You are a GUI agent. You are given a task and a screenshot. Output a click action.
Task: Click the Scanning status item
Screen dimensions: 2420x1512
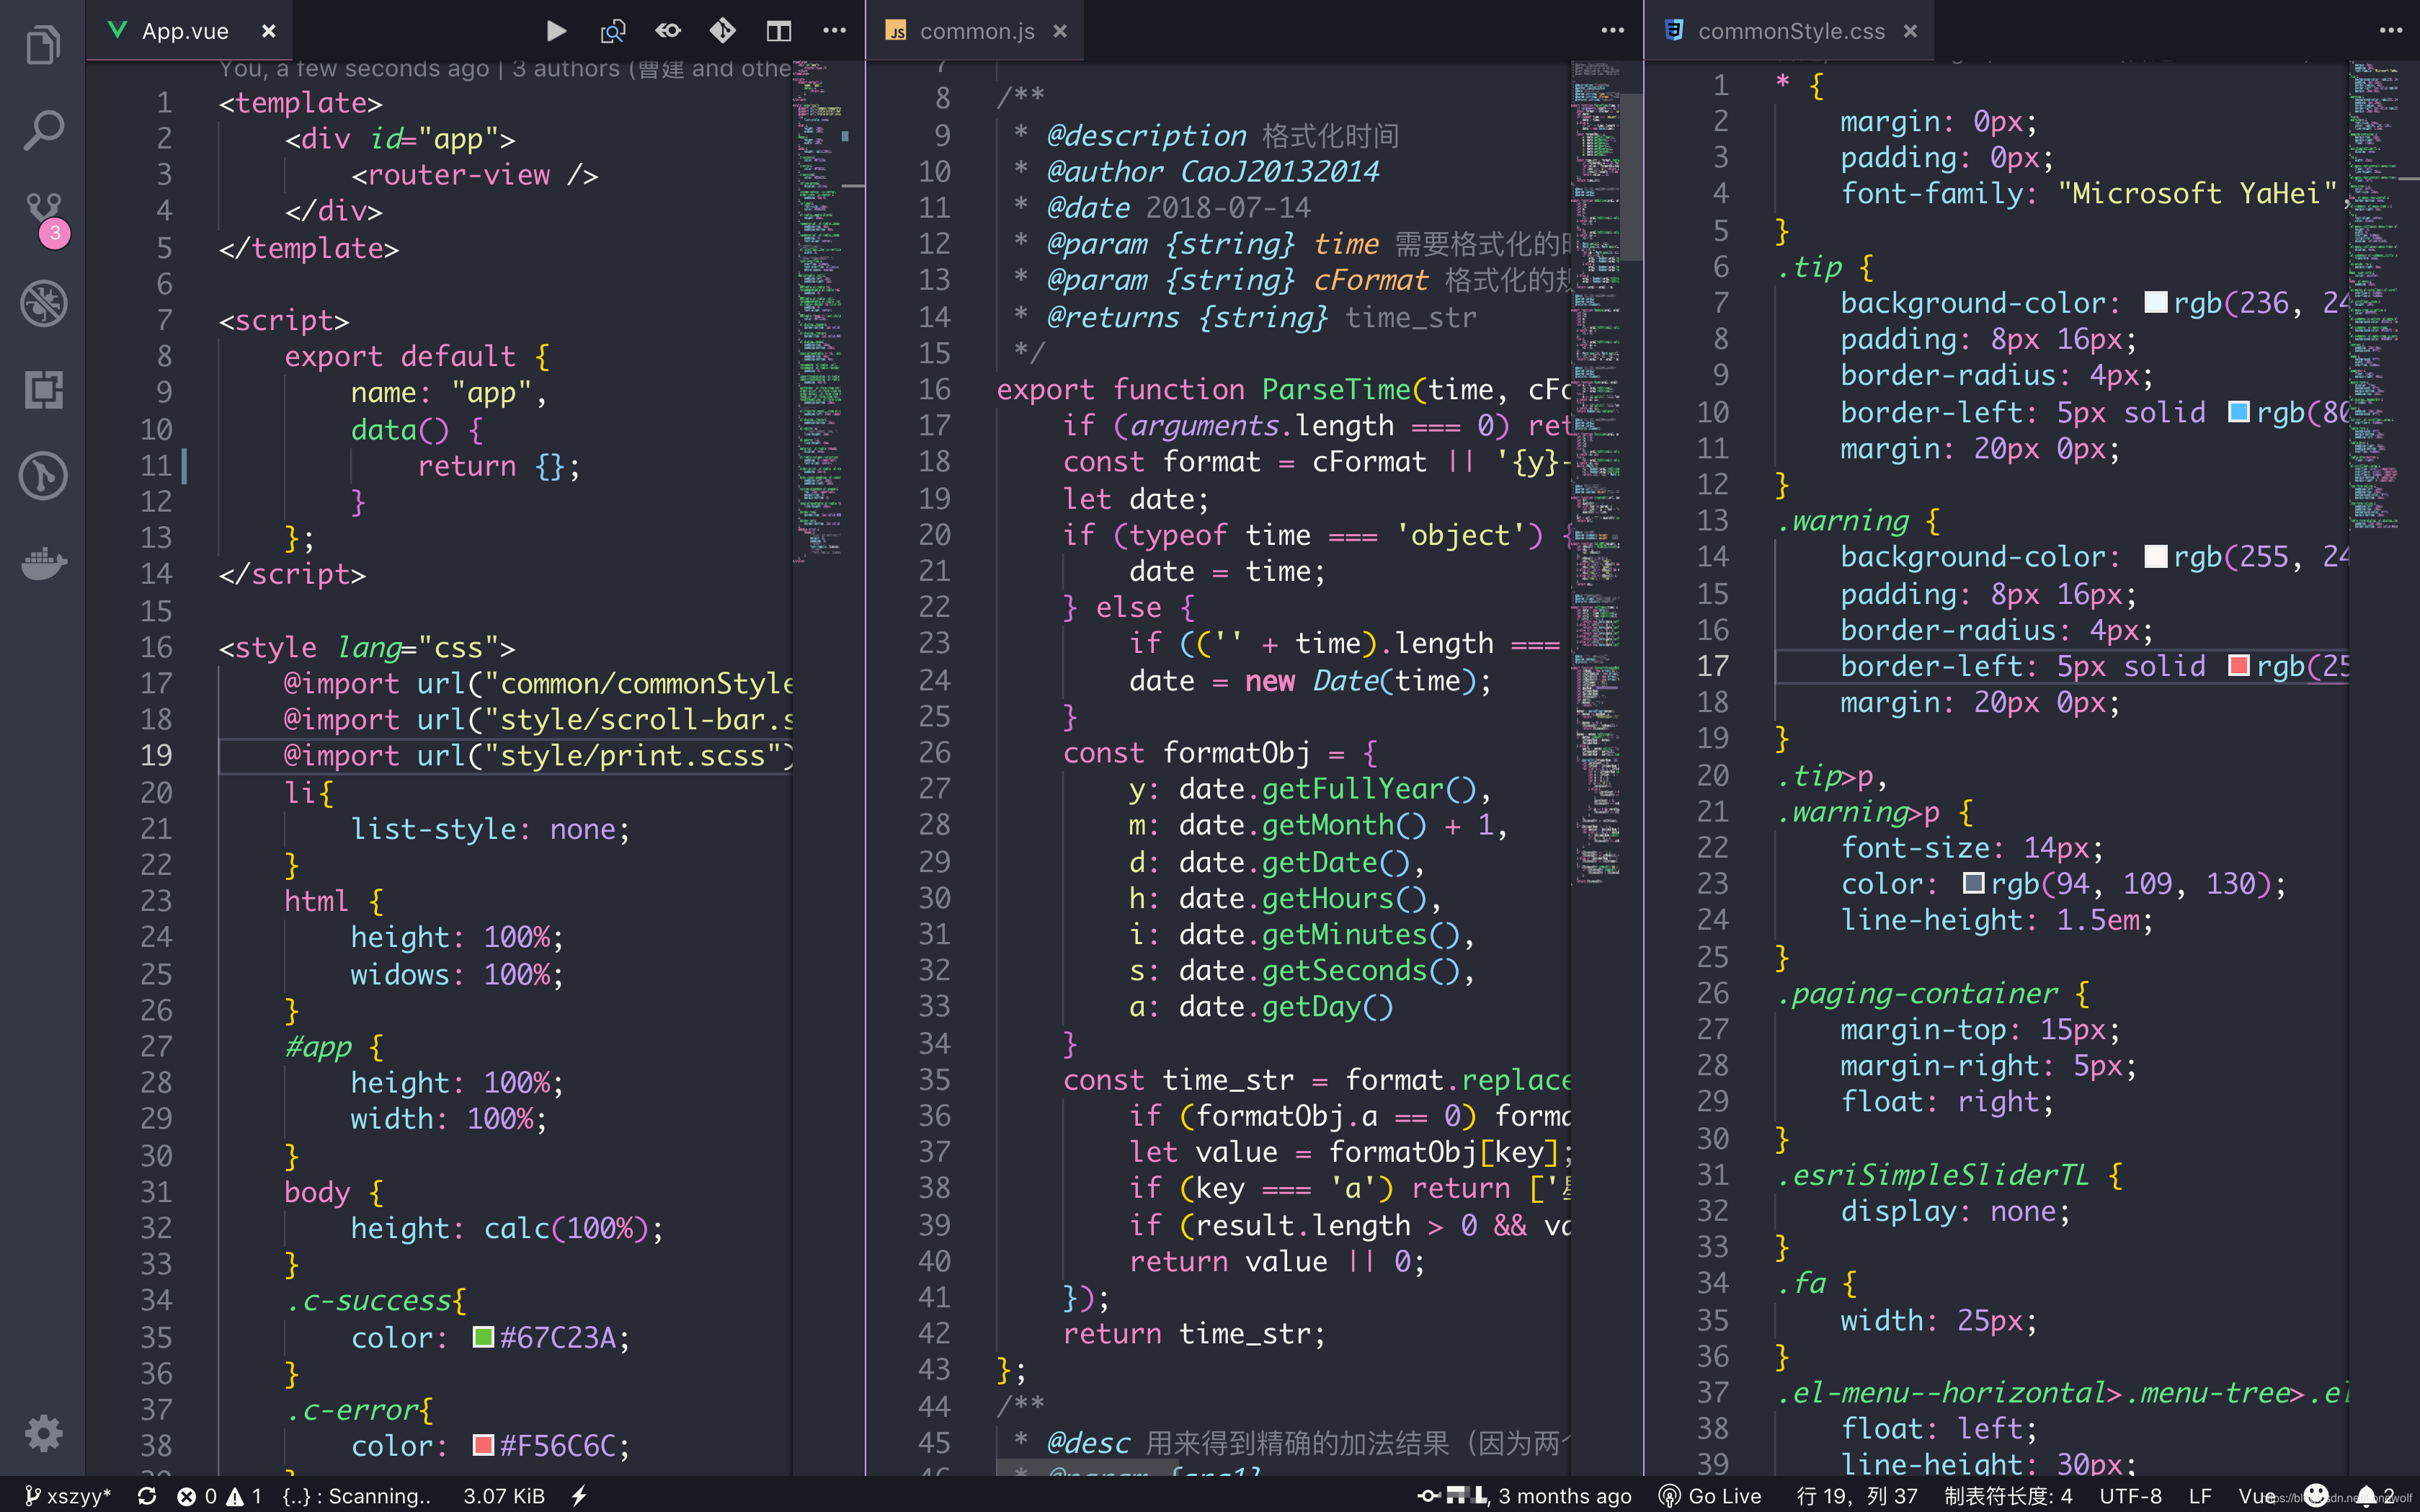coord(357,1496)
